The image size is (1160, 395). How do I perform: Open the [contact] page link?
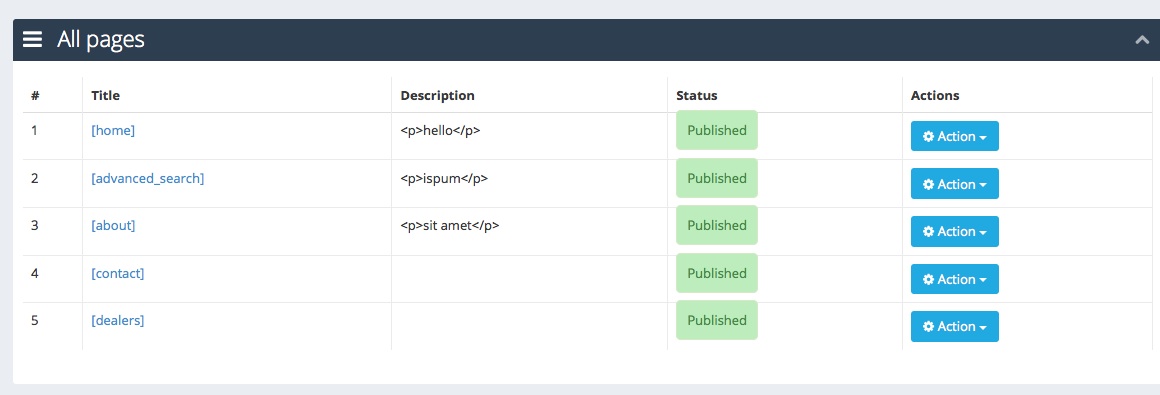(118, 273)
